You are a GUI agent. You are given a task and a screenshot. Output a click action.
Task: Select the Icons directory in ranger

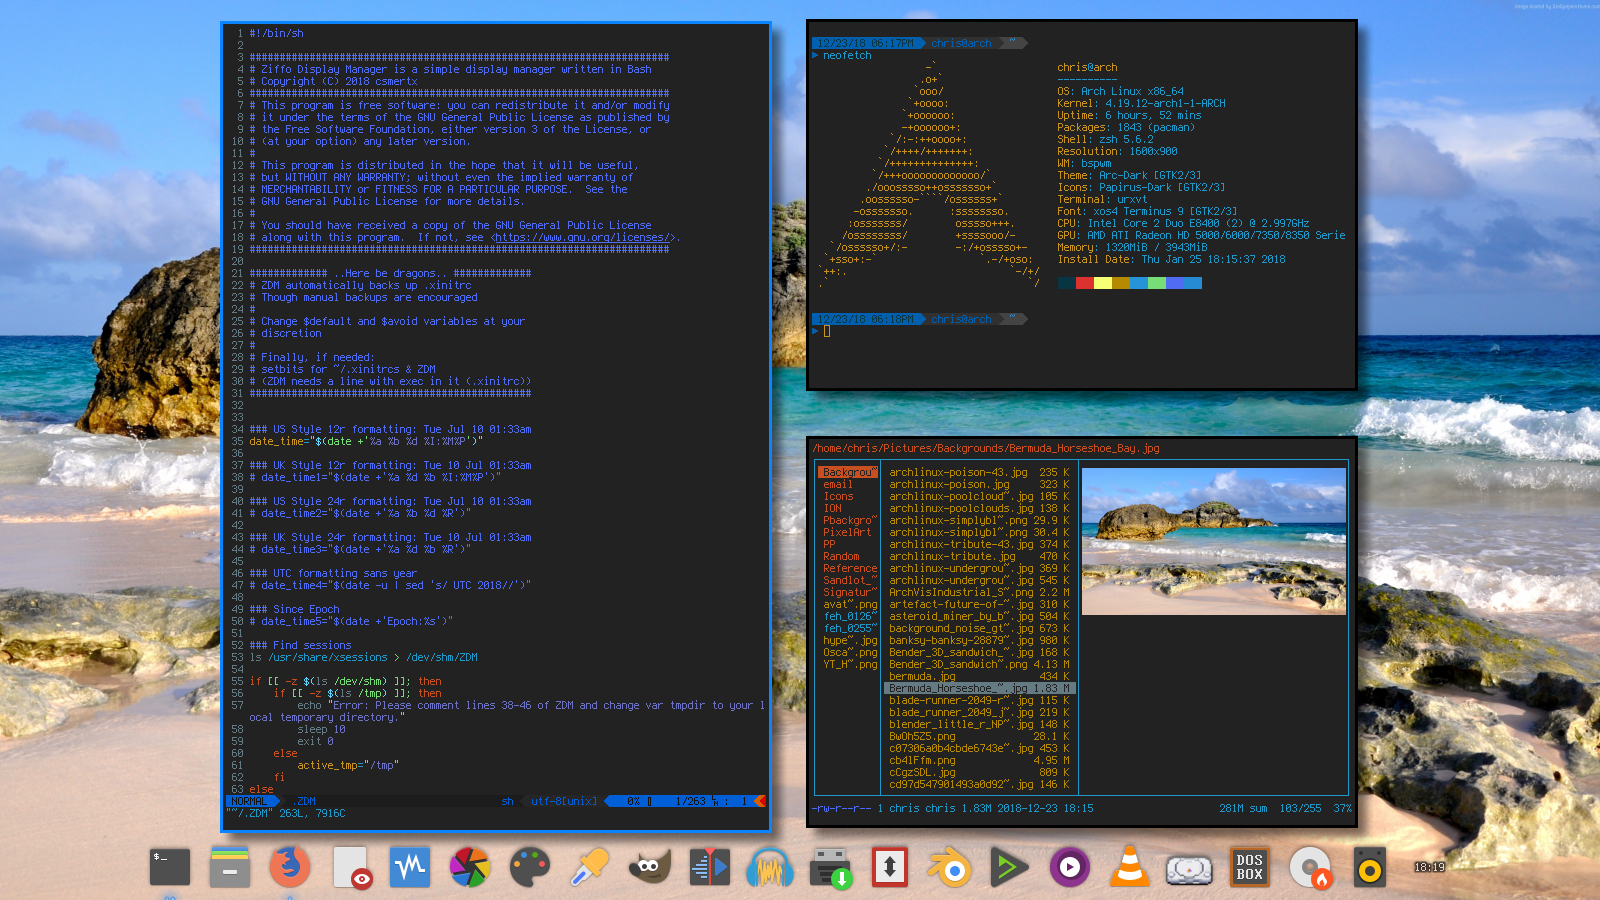[x=838, y=496]
